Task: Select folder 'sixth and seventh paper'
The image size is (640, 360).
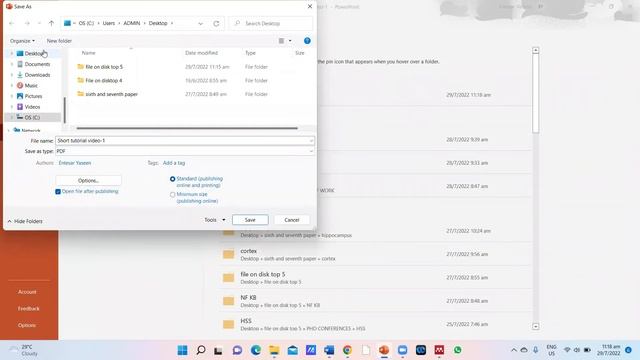Action: (111, 94)
